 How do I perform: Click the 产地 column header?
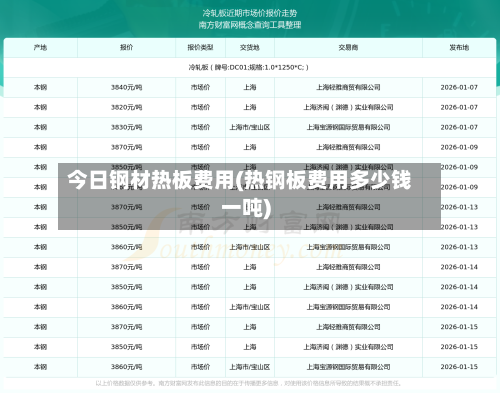point(40,47)
